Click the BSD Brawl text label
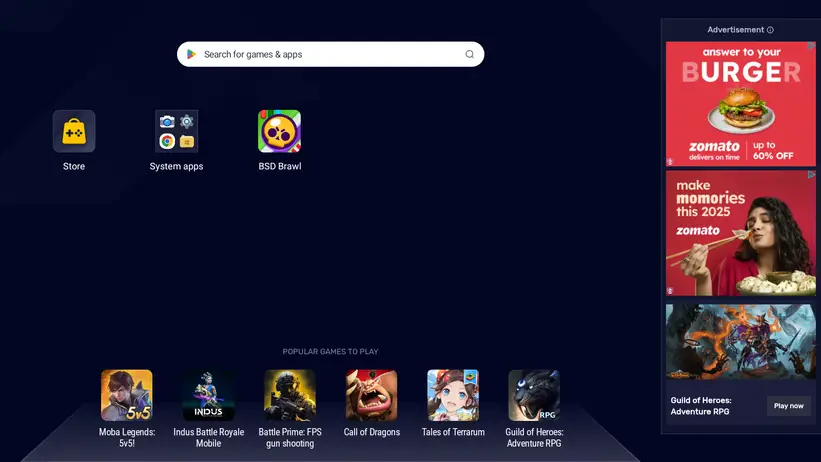The height and width of the screenshot is (462, 821). click(x=279, y=166)
